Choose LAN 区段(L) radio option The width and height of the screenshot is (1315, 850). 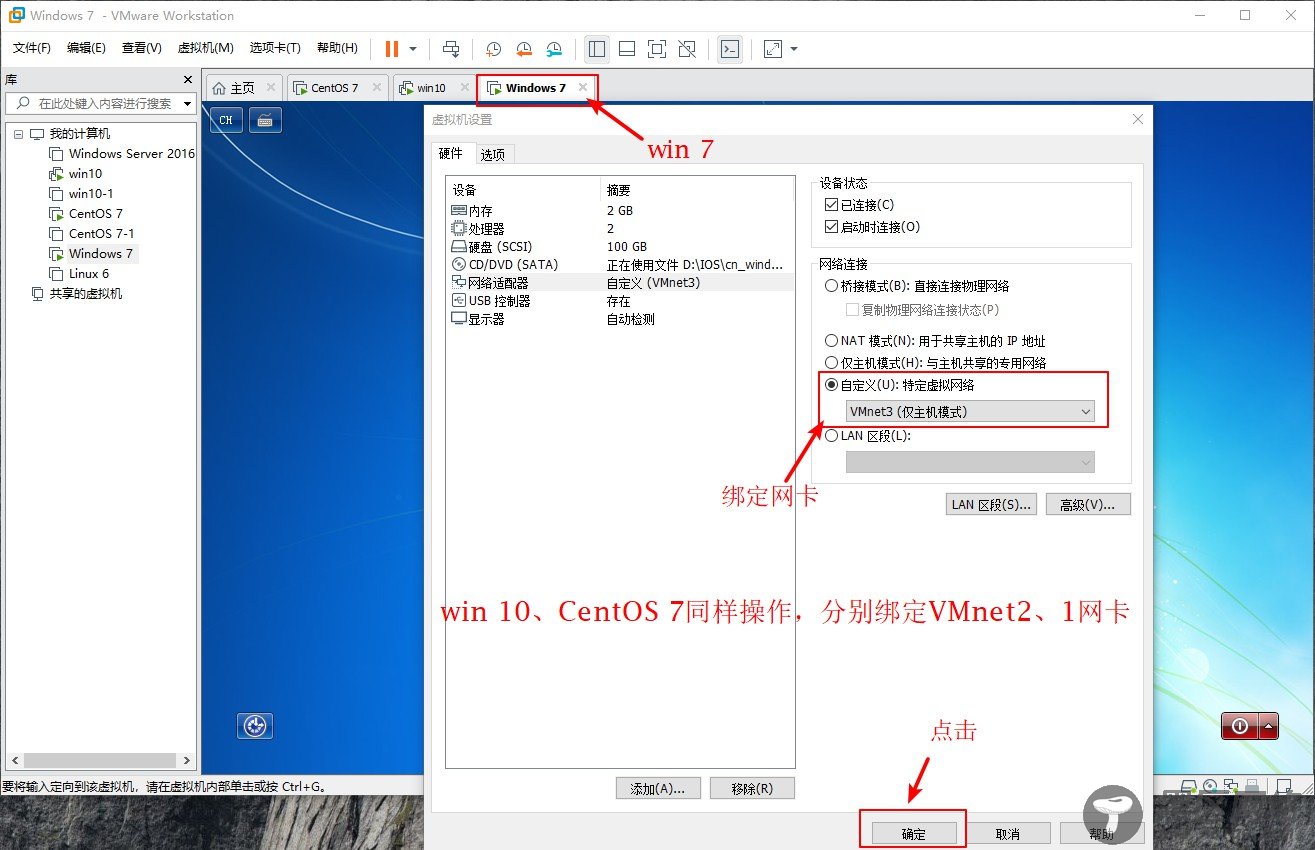[831, 436]
